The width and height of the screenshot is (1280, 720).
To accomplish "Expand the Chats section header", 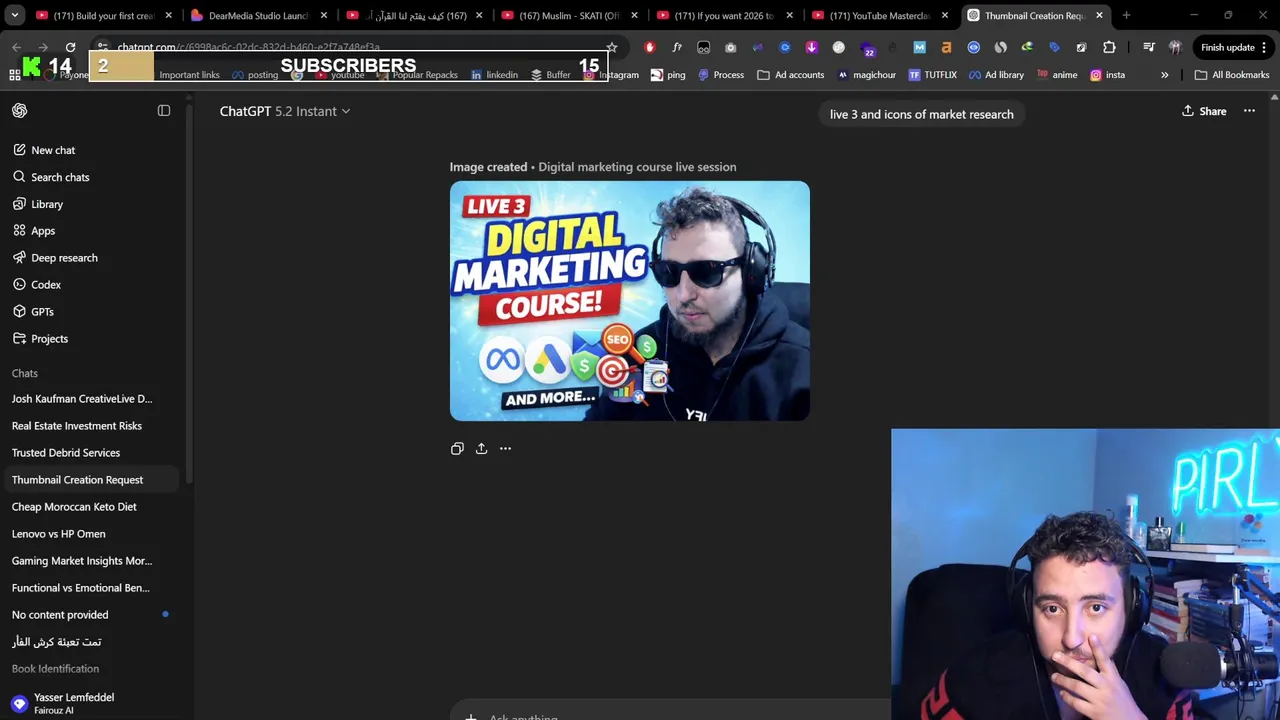I will [25, 373].
